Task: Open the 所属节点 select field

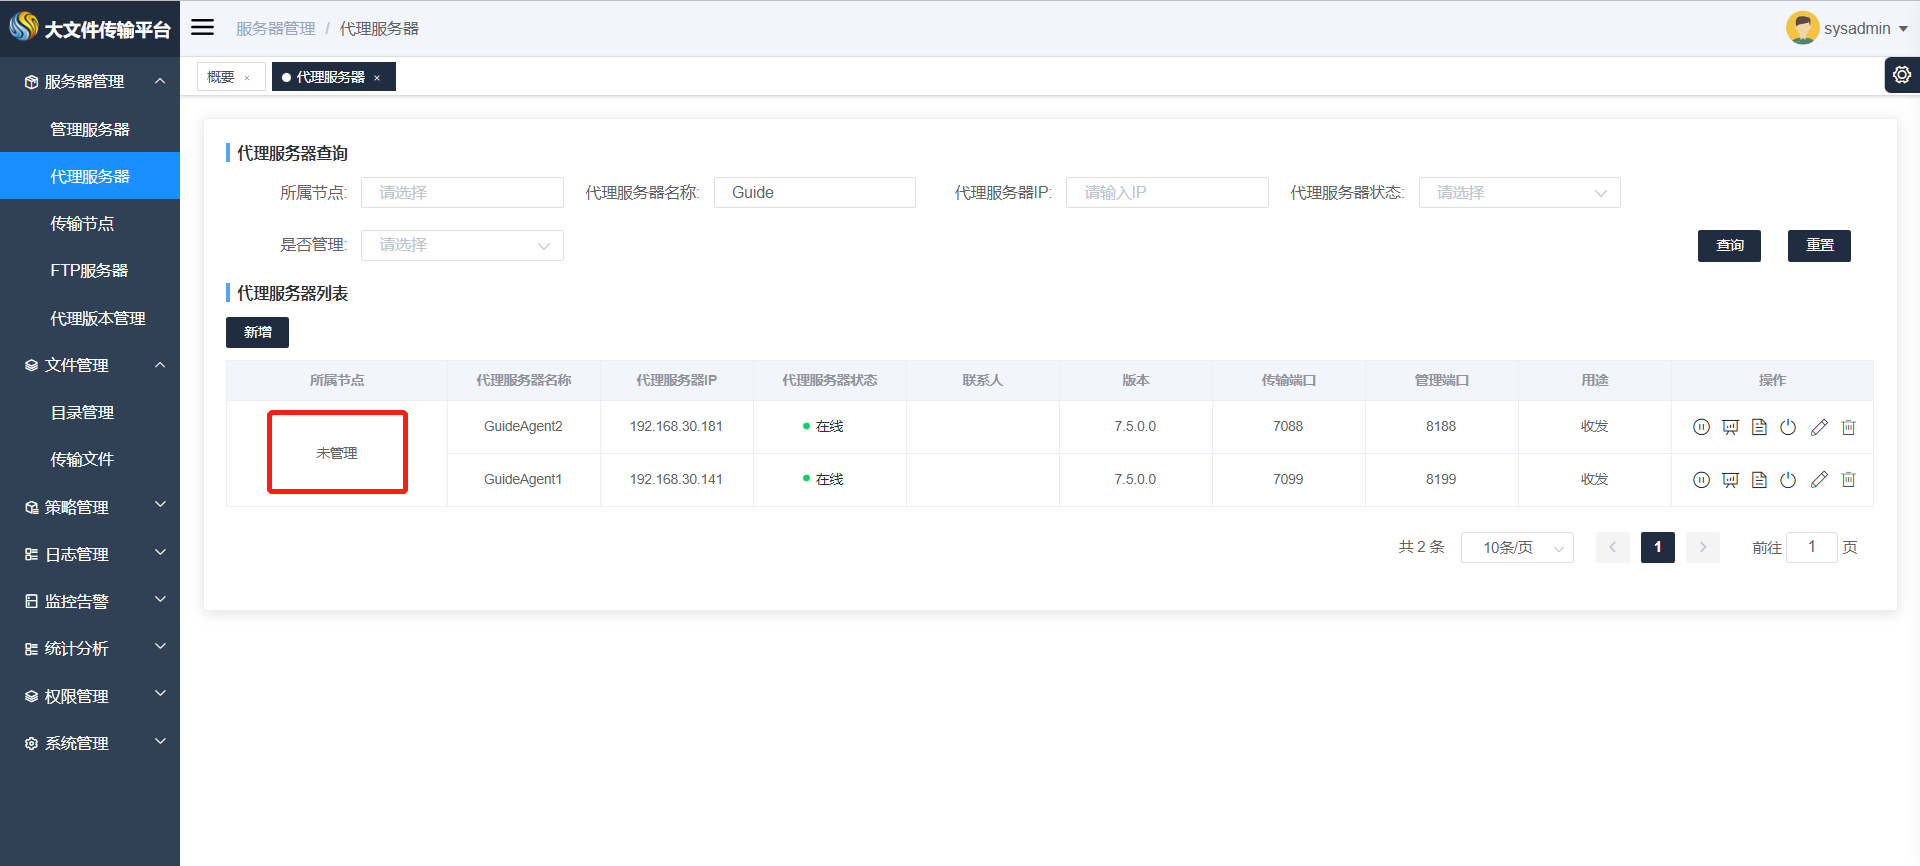Action: point(462,193)
